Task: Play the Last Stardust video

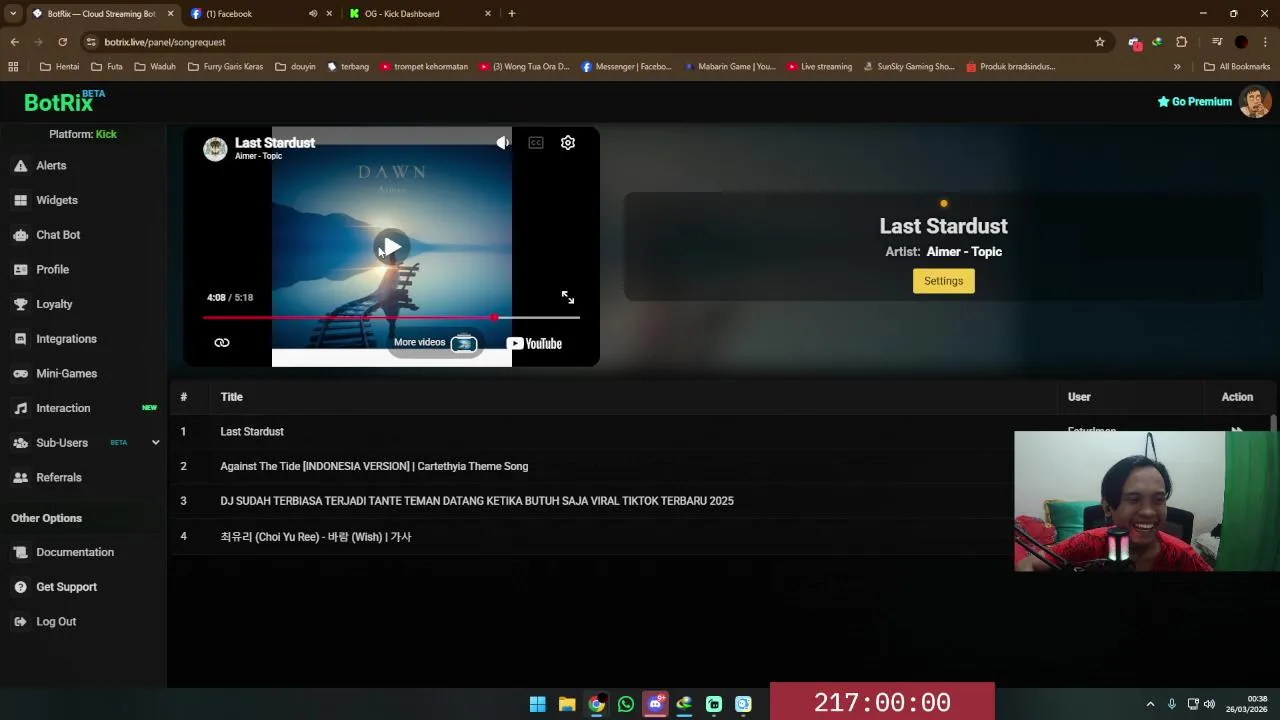Action: [x=392, y=247]
